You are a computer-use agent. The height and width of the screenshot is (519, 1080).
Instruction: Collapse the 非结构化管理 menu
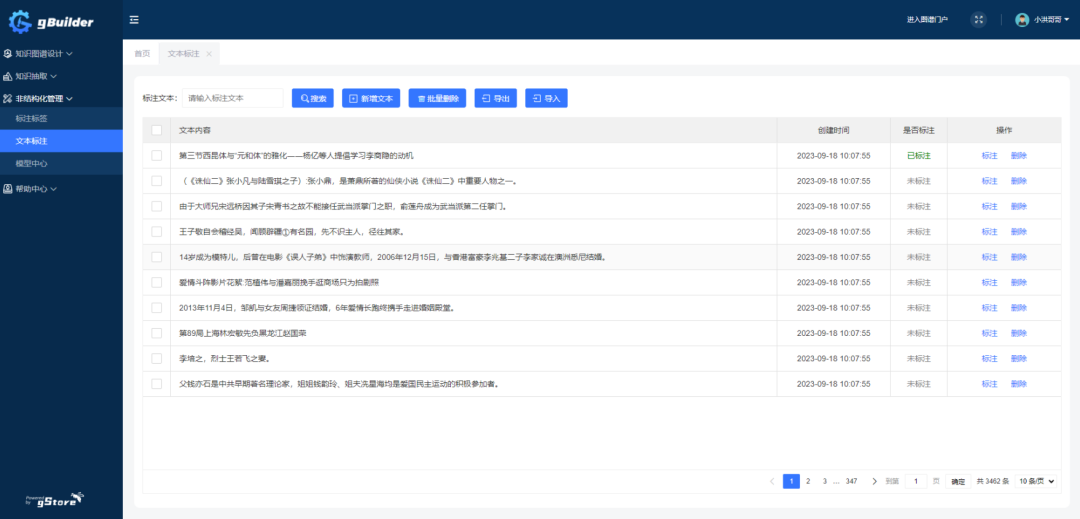pos(70,99)
